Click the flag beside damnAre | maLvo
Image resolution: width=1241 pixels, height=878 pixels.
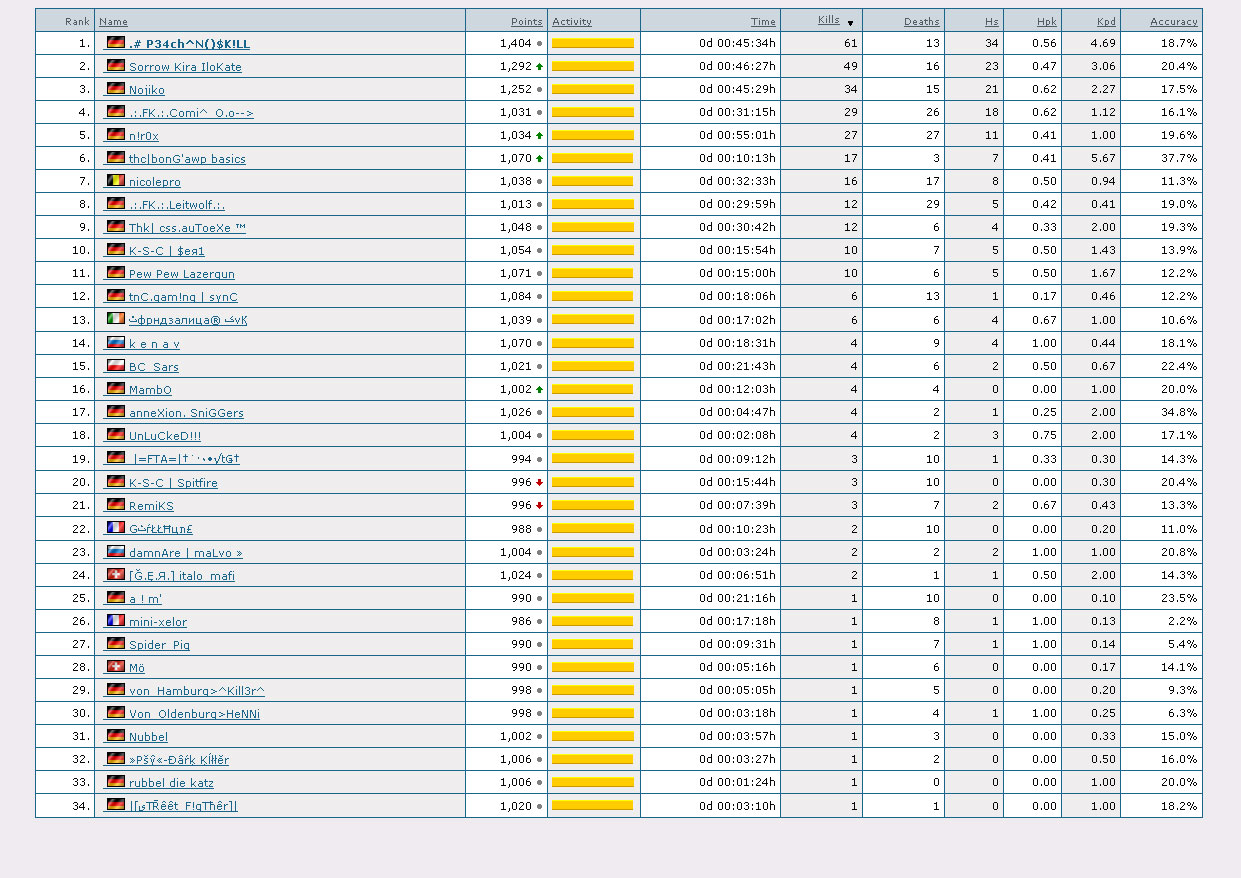[x=116, y=552]
